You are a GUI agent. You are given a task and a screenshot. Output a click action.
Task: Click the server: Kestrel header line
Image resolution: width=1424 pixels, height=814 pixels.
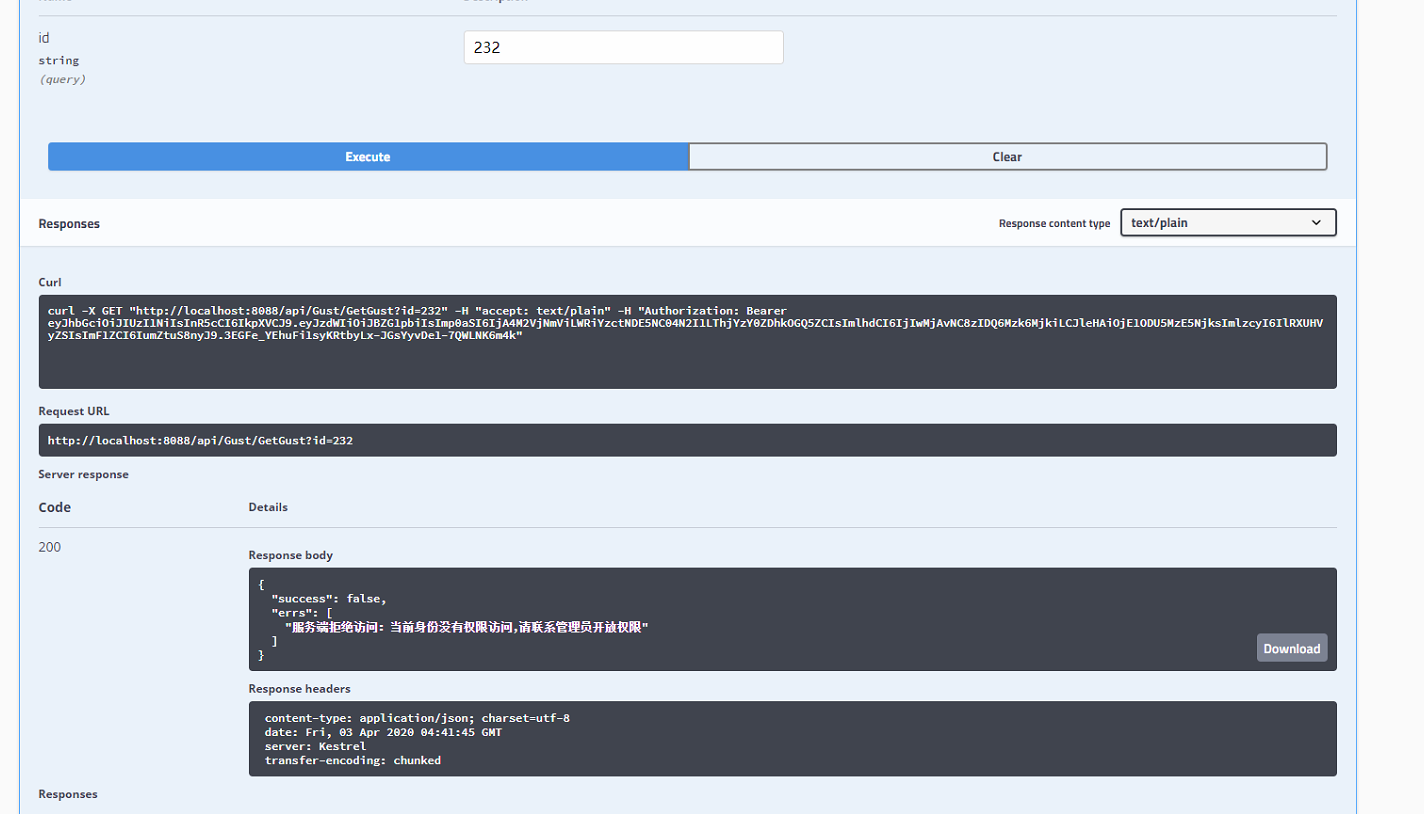pyautogui.click(x=315, y=746)
